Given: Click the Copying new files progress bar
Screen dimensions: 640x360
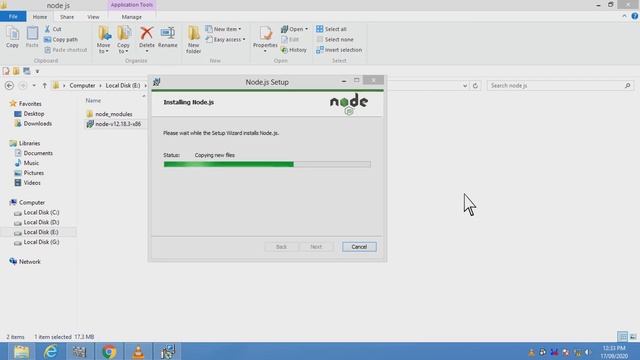Looking at the screenshot, I should coord(267,164).
